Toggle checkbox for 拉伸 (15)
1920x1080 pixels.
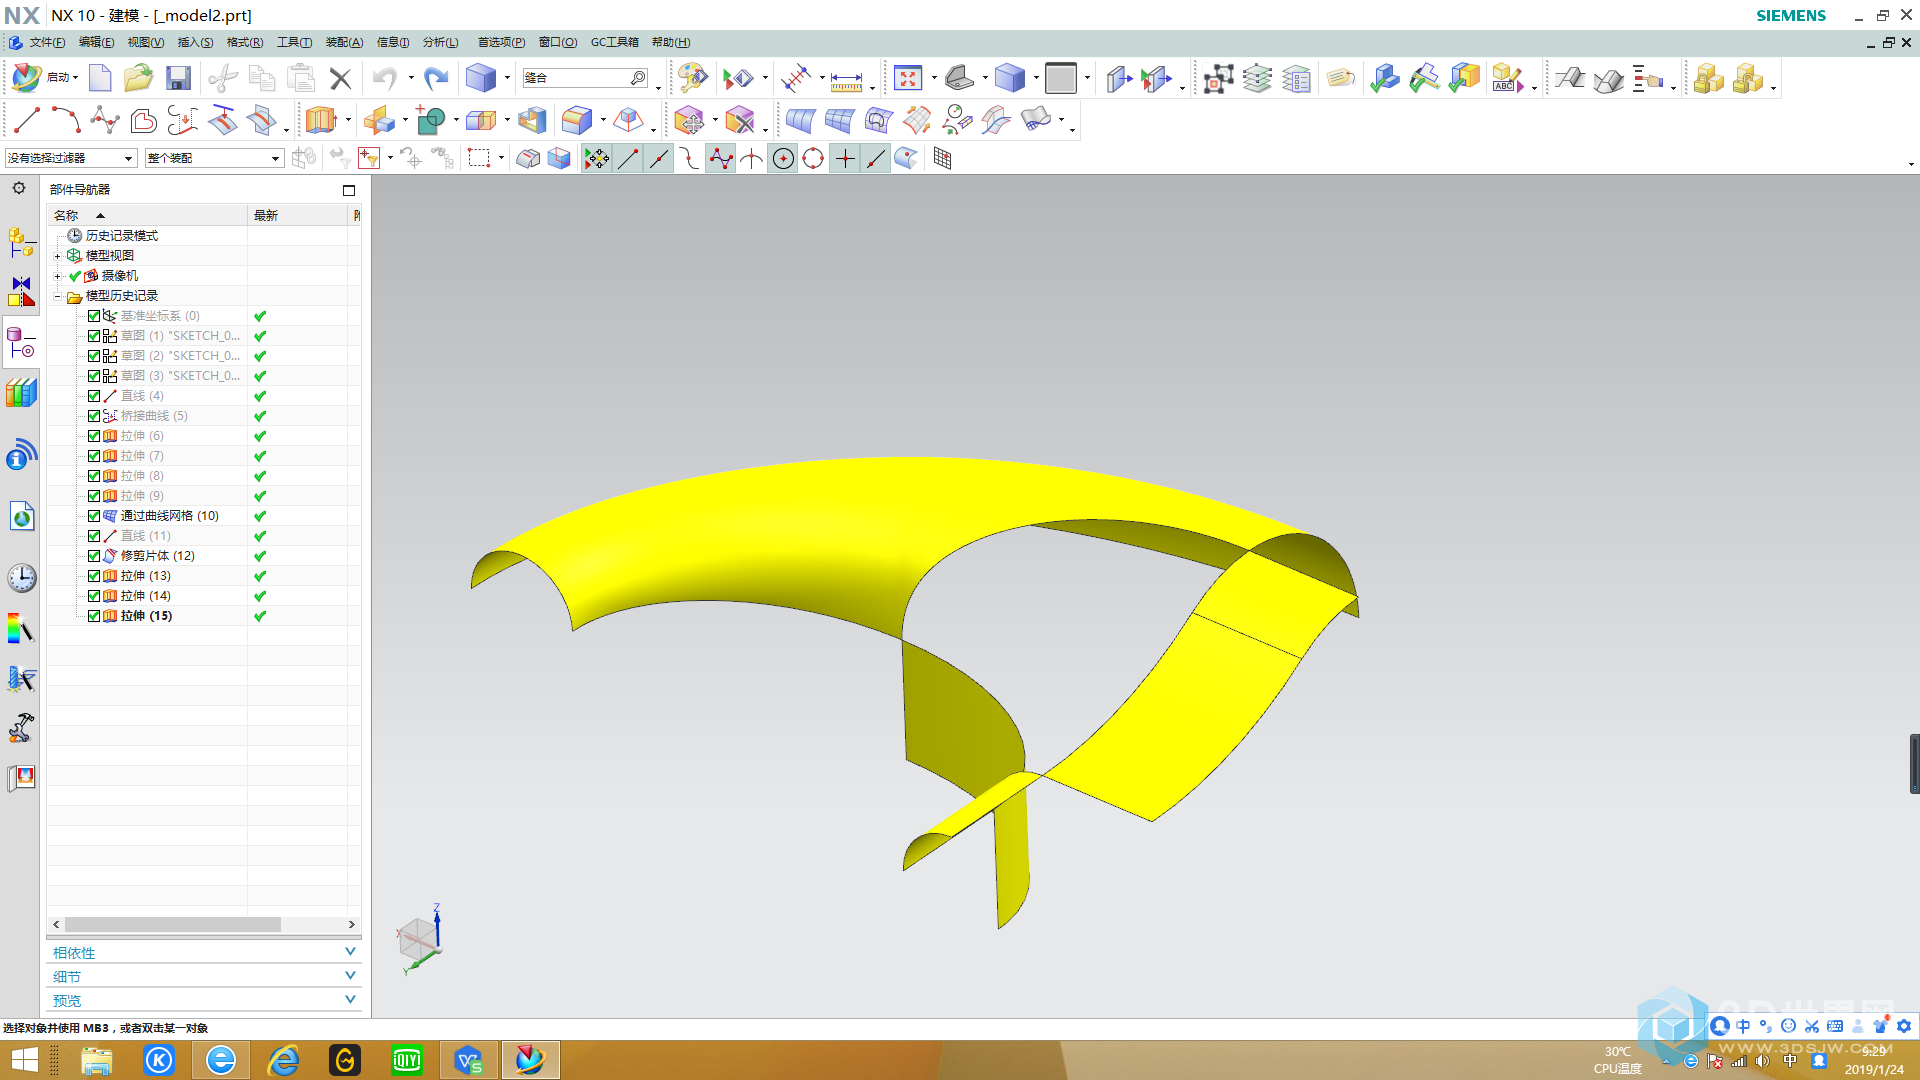pos(94,616)
